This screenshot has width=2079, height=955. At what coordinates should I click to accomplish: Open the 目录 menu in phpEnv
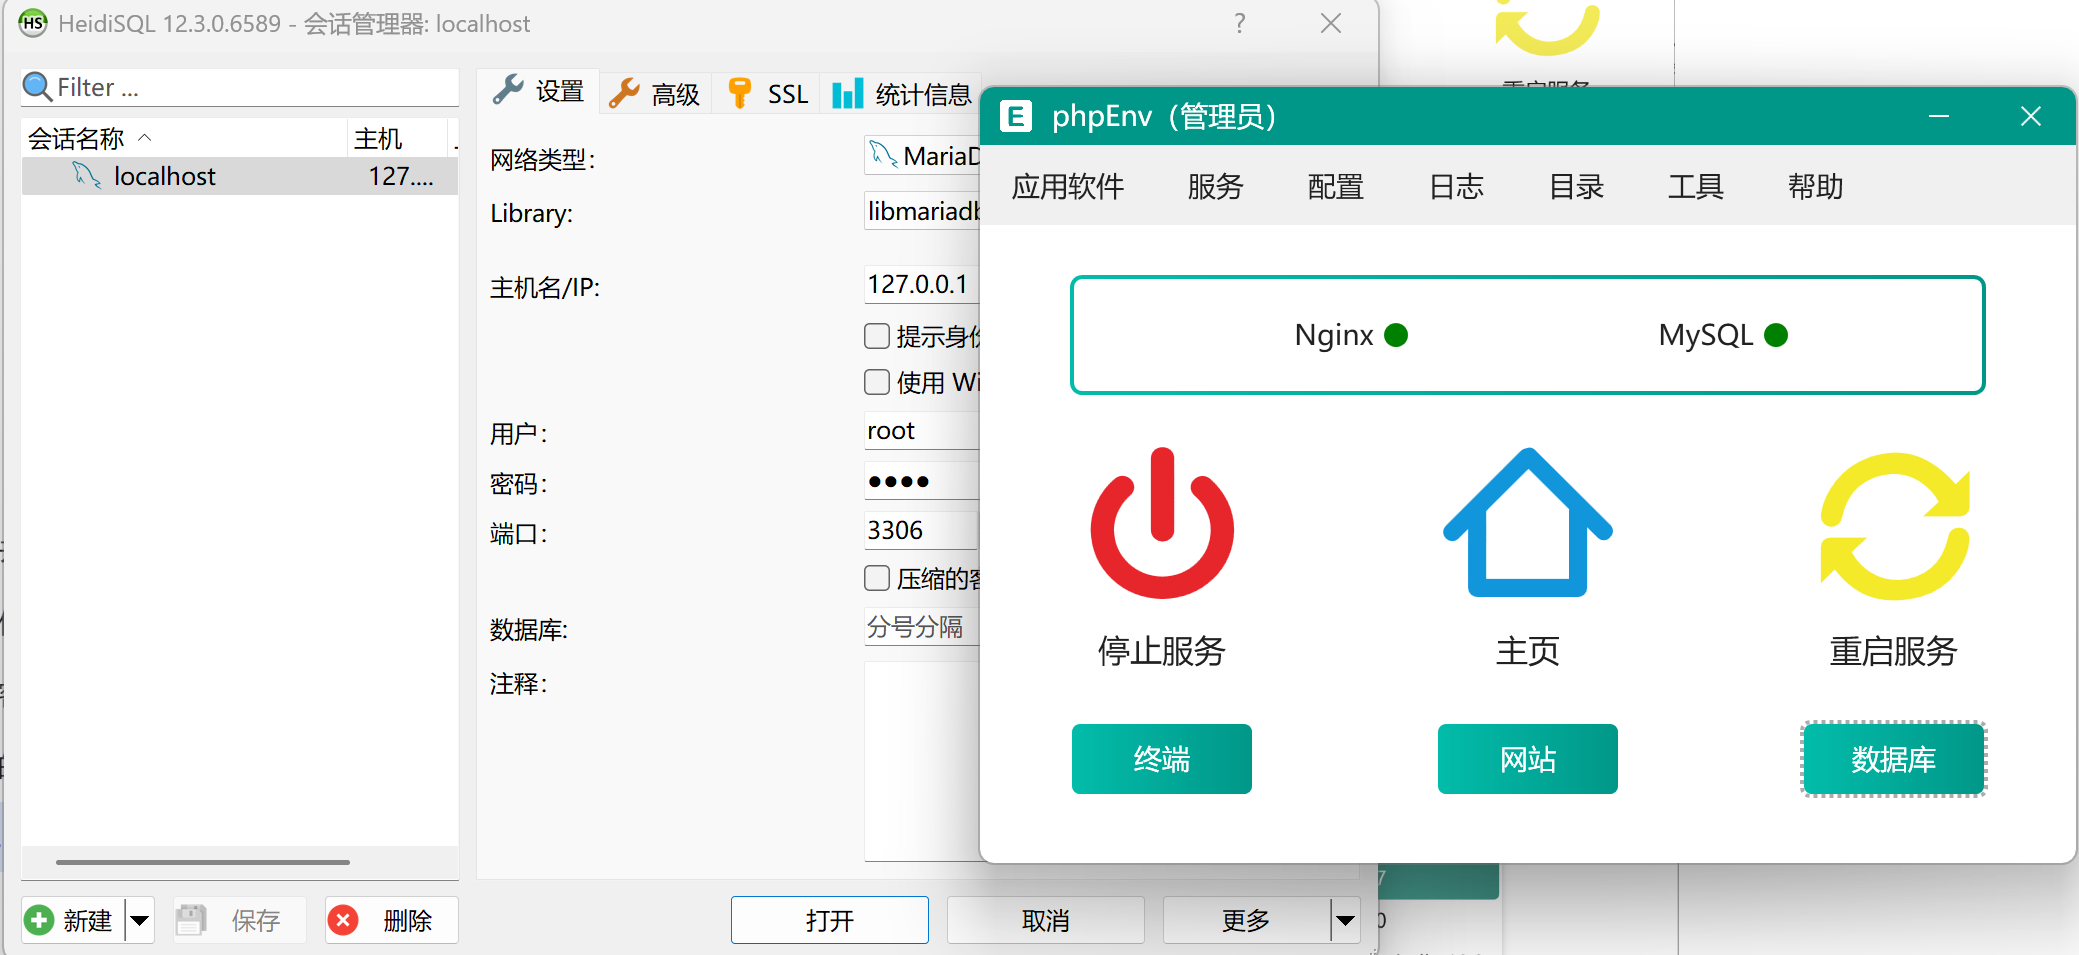coord(1576,186)
